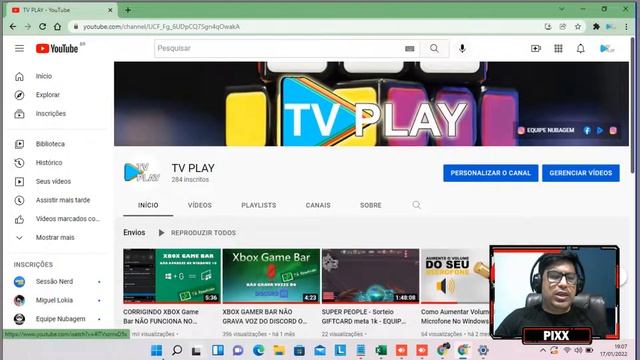Switch to the VÍDEOS tab
Image resolution: width=640 pixels, height=360 pixels.
[200, 205]
